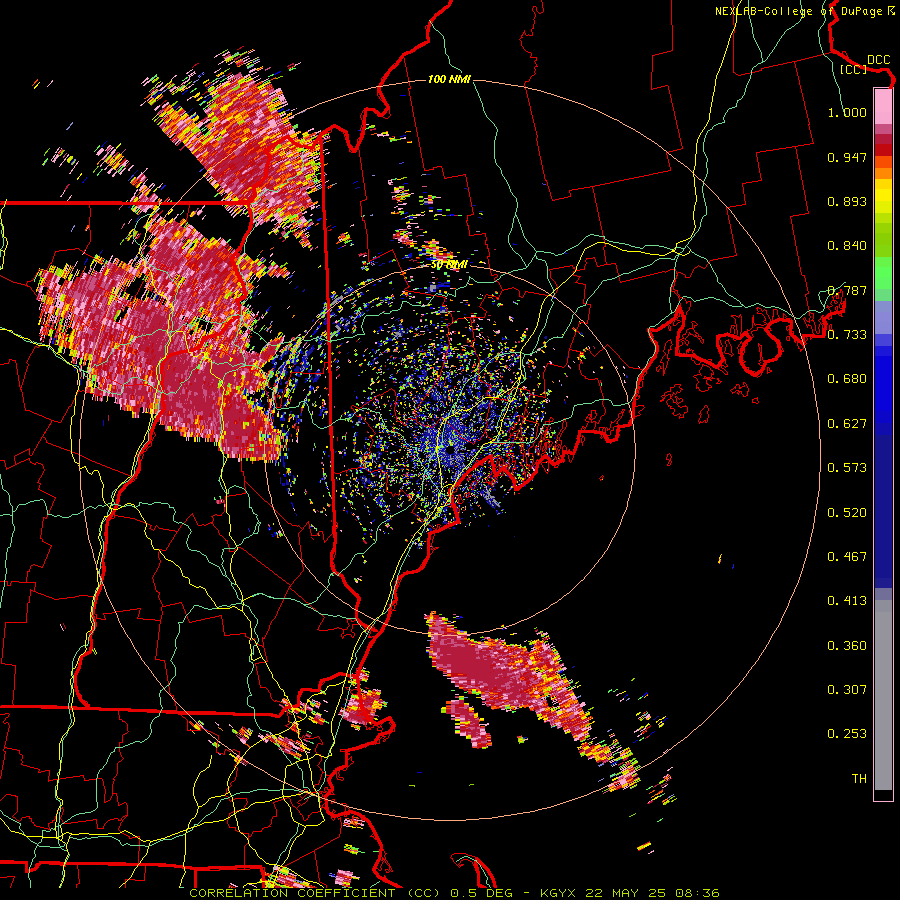Click the 50 NMI range ring label
900x900 pixels.
click(x=449, y=264)
